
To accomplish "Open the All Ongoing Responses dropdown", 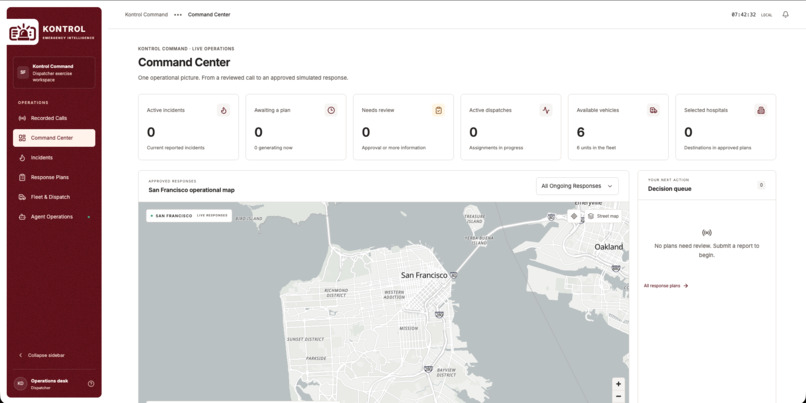I will click(577, 186).
